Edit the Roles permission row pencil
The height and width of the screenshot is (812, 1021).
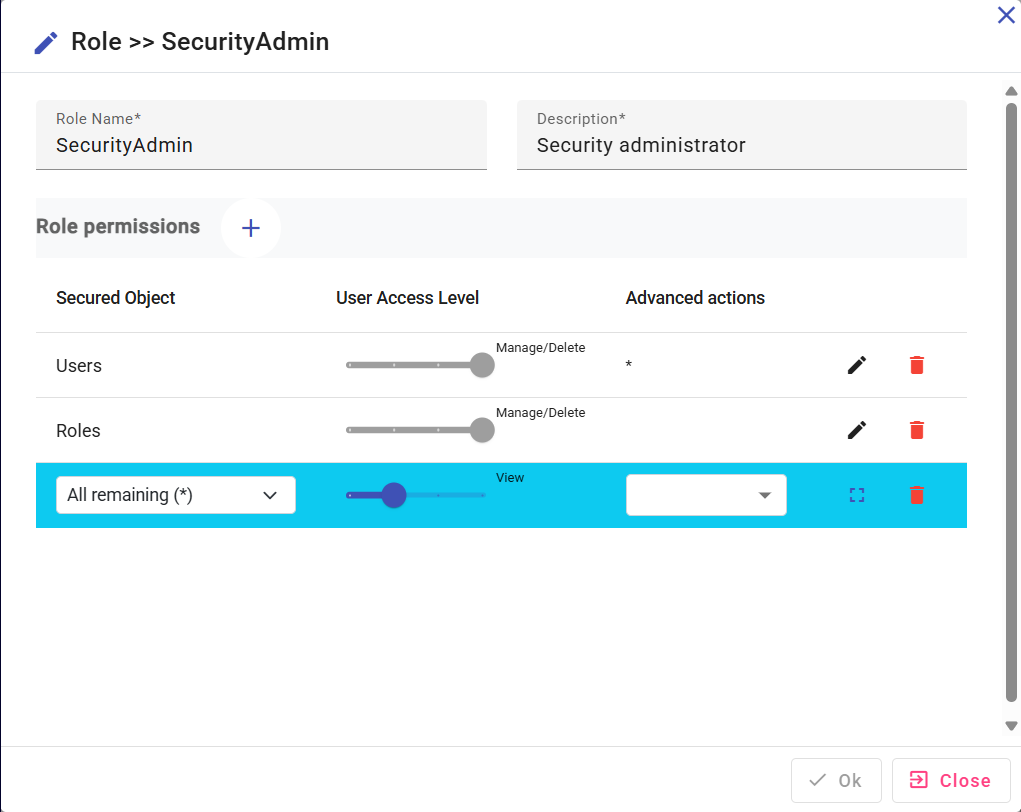click(x=857, y=430)
